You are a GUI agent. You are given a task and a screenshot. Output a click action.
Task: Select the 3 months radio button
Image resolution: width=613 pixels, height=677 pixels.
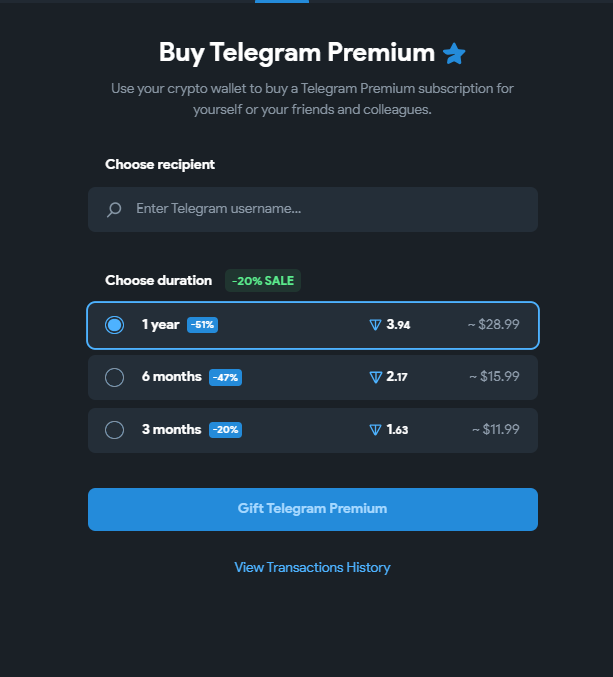tap(114, 430)
